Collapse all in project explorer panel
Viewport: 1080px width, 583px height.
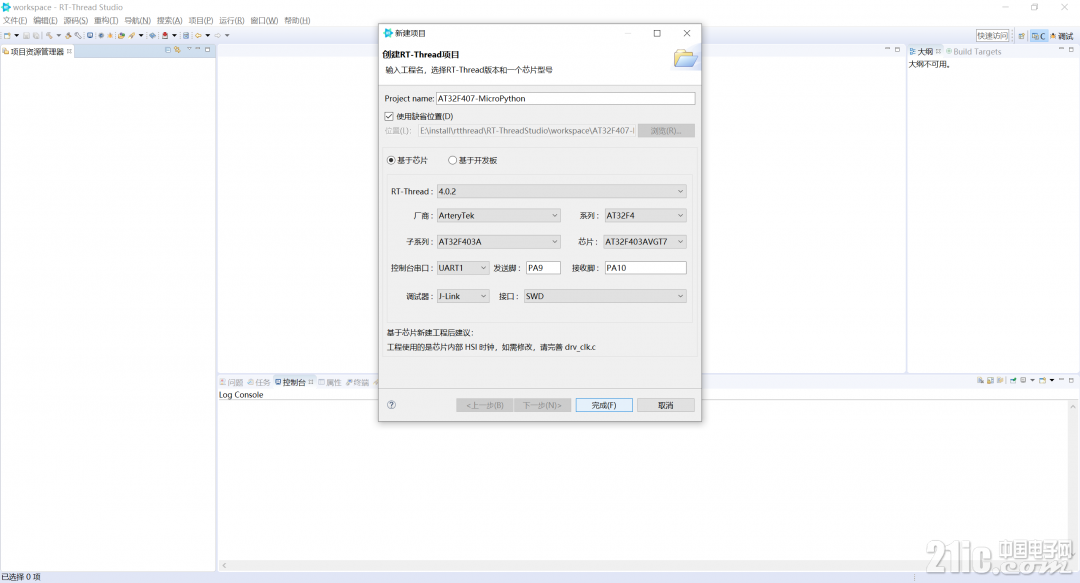[x=167, y=50]
